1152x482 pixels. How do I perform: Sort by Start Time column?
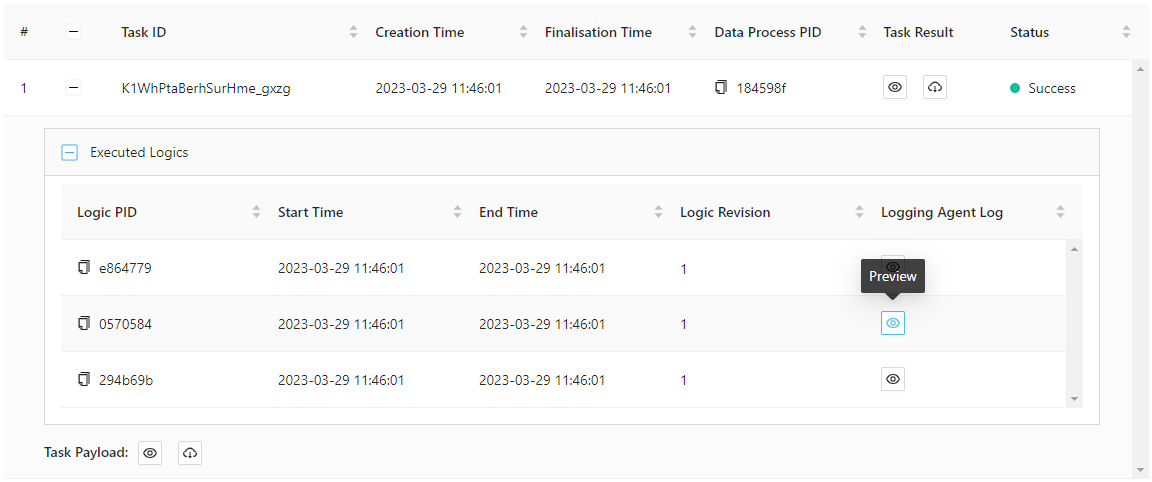pos(457,212)
